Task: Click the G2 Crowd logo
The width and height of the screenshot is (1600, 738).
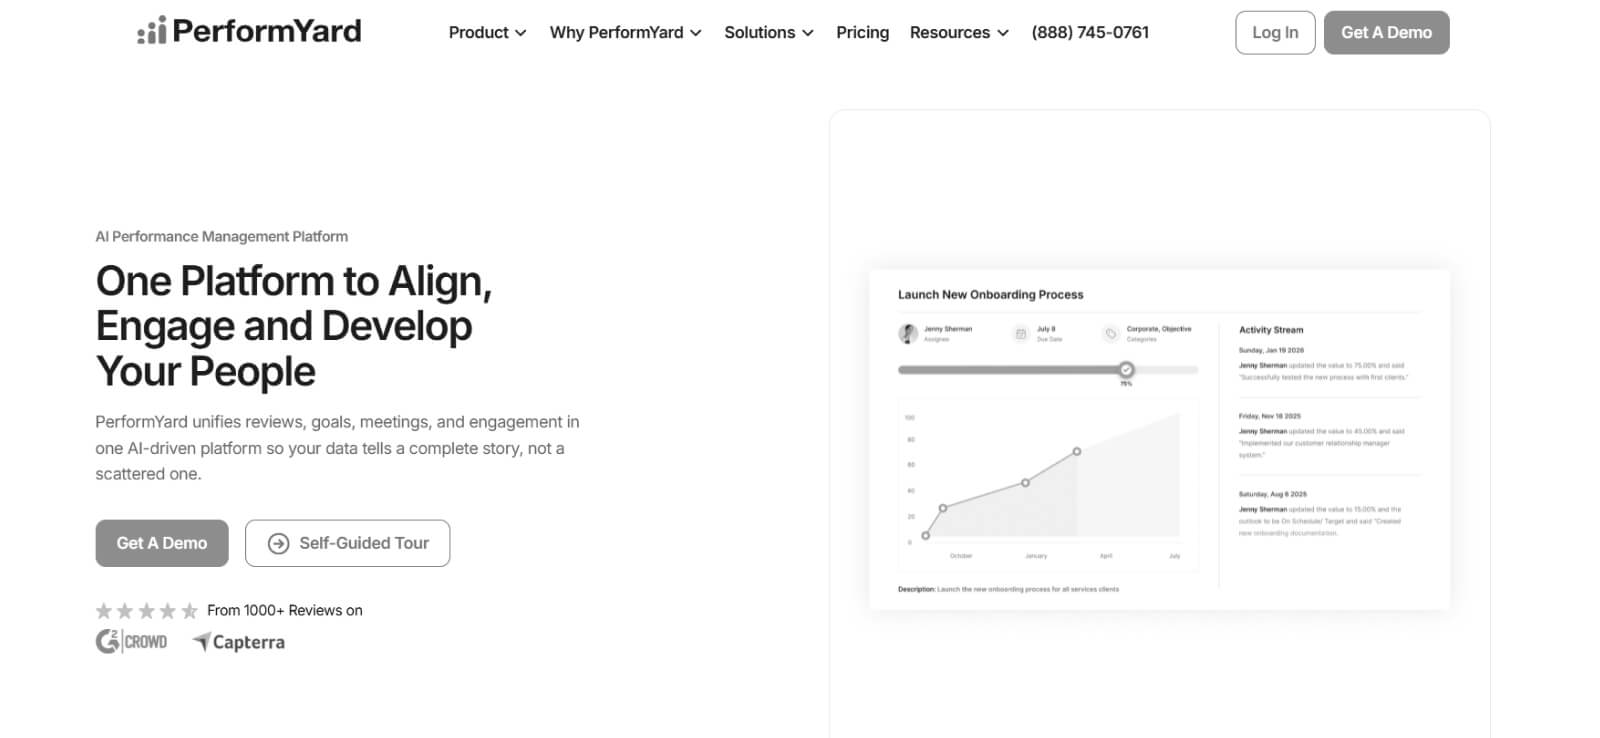Action: [131, 641]
